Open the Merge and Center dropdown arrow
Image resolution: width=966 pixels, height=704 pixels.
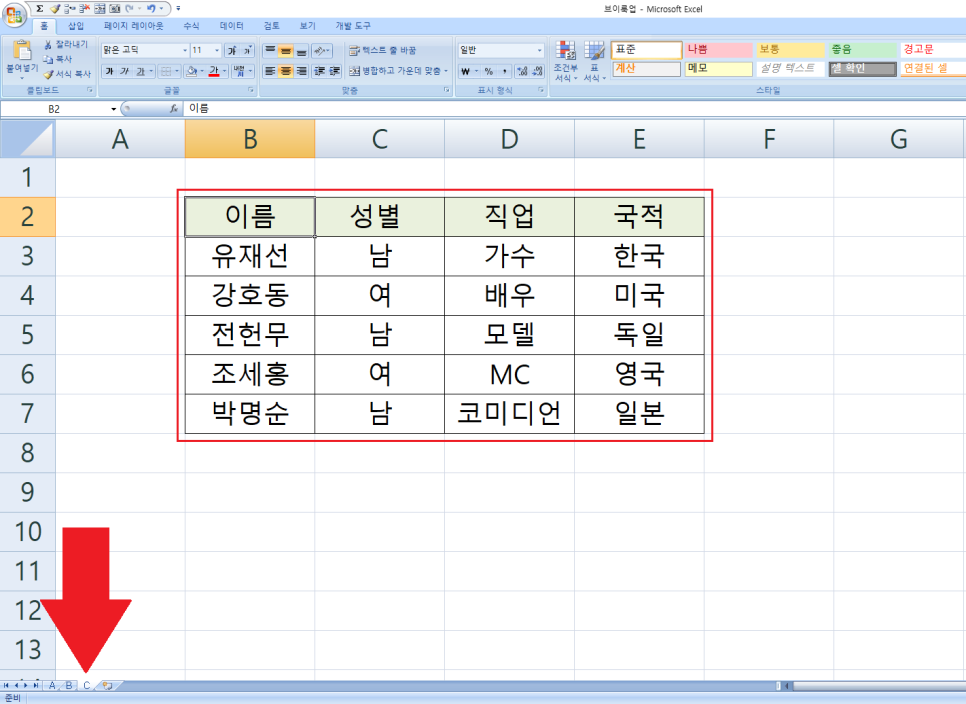(446, 71)
